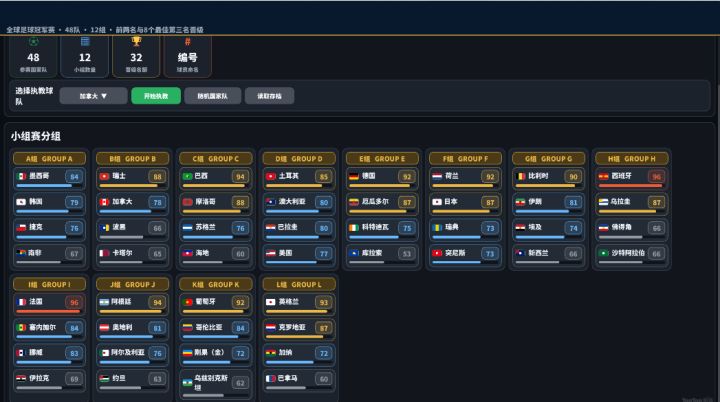Click the 瑞士 flag in Group B
Screen dimensions: 720x402
click(x=105, y=176)
